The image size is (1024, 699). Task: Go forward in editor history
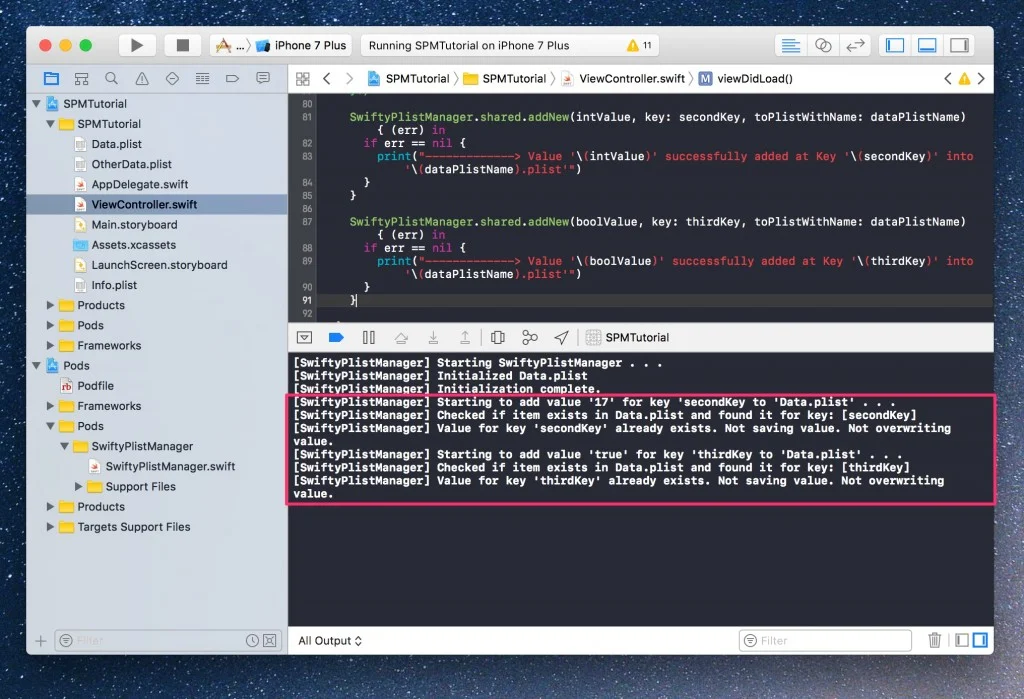coord(349,79)
